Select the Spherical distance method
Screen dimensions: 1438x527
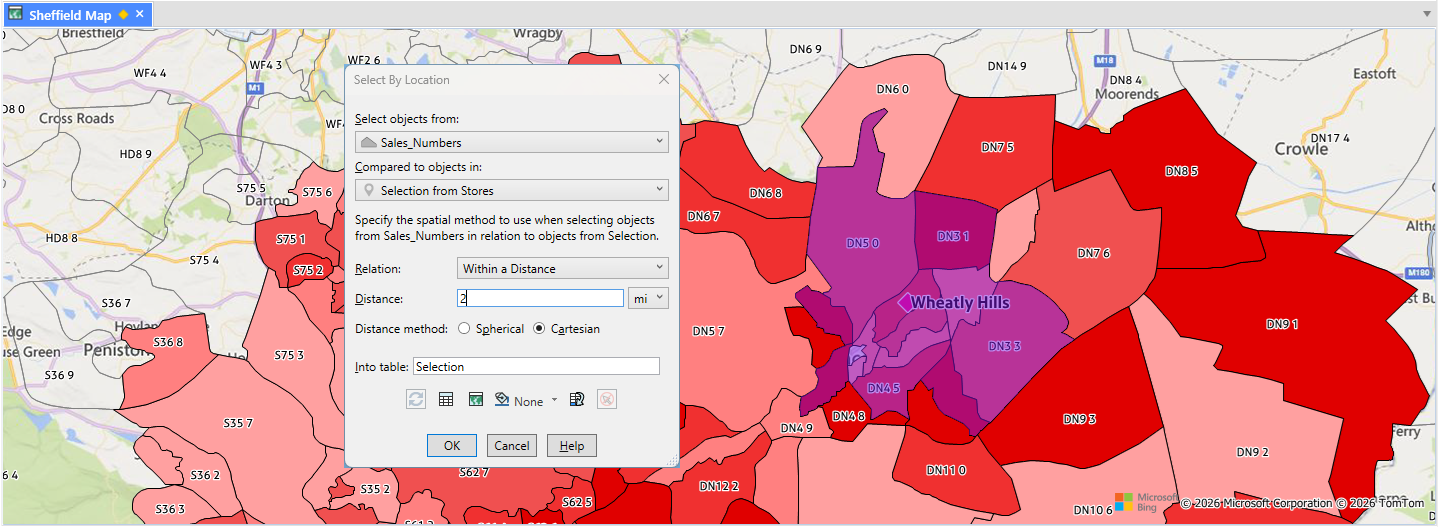pos(464,329)
